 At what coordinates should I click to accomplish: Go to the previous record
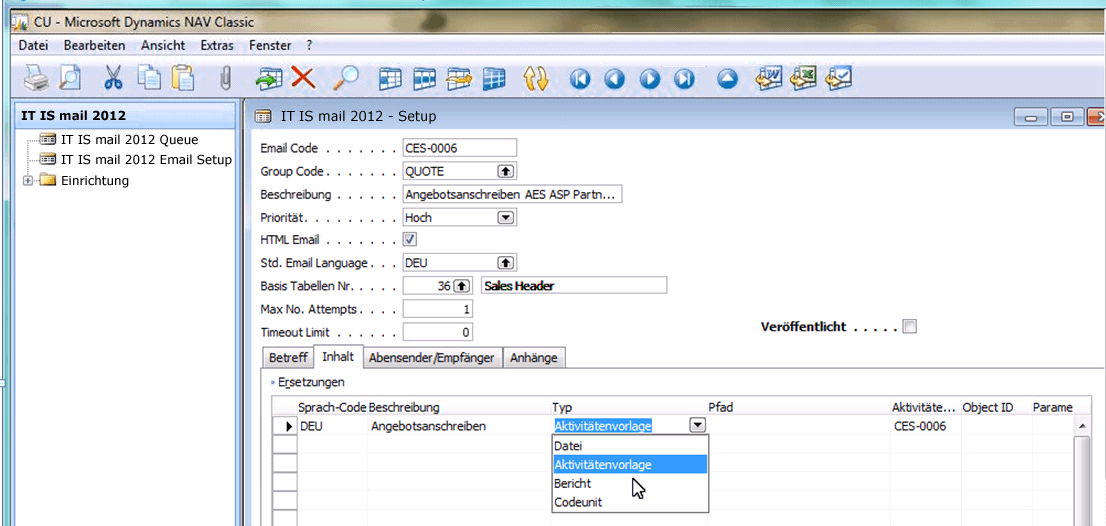point(614,78)
